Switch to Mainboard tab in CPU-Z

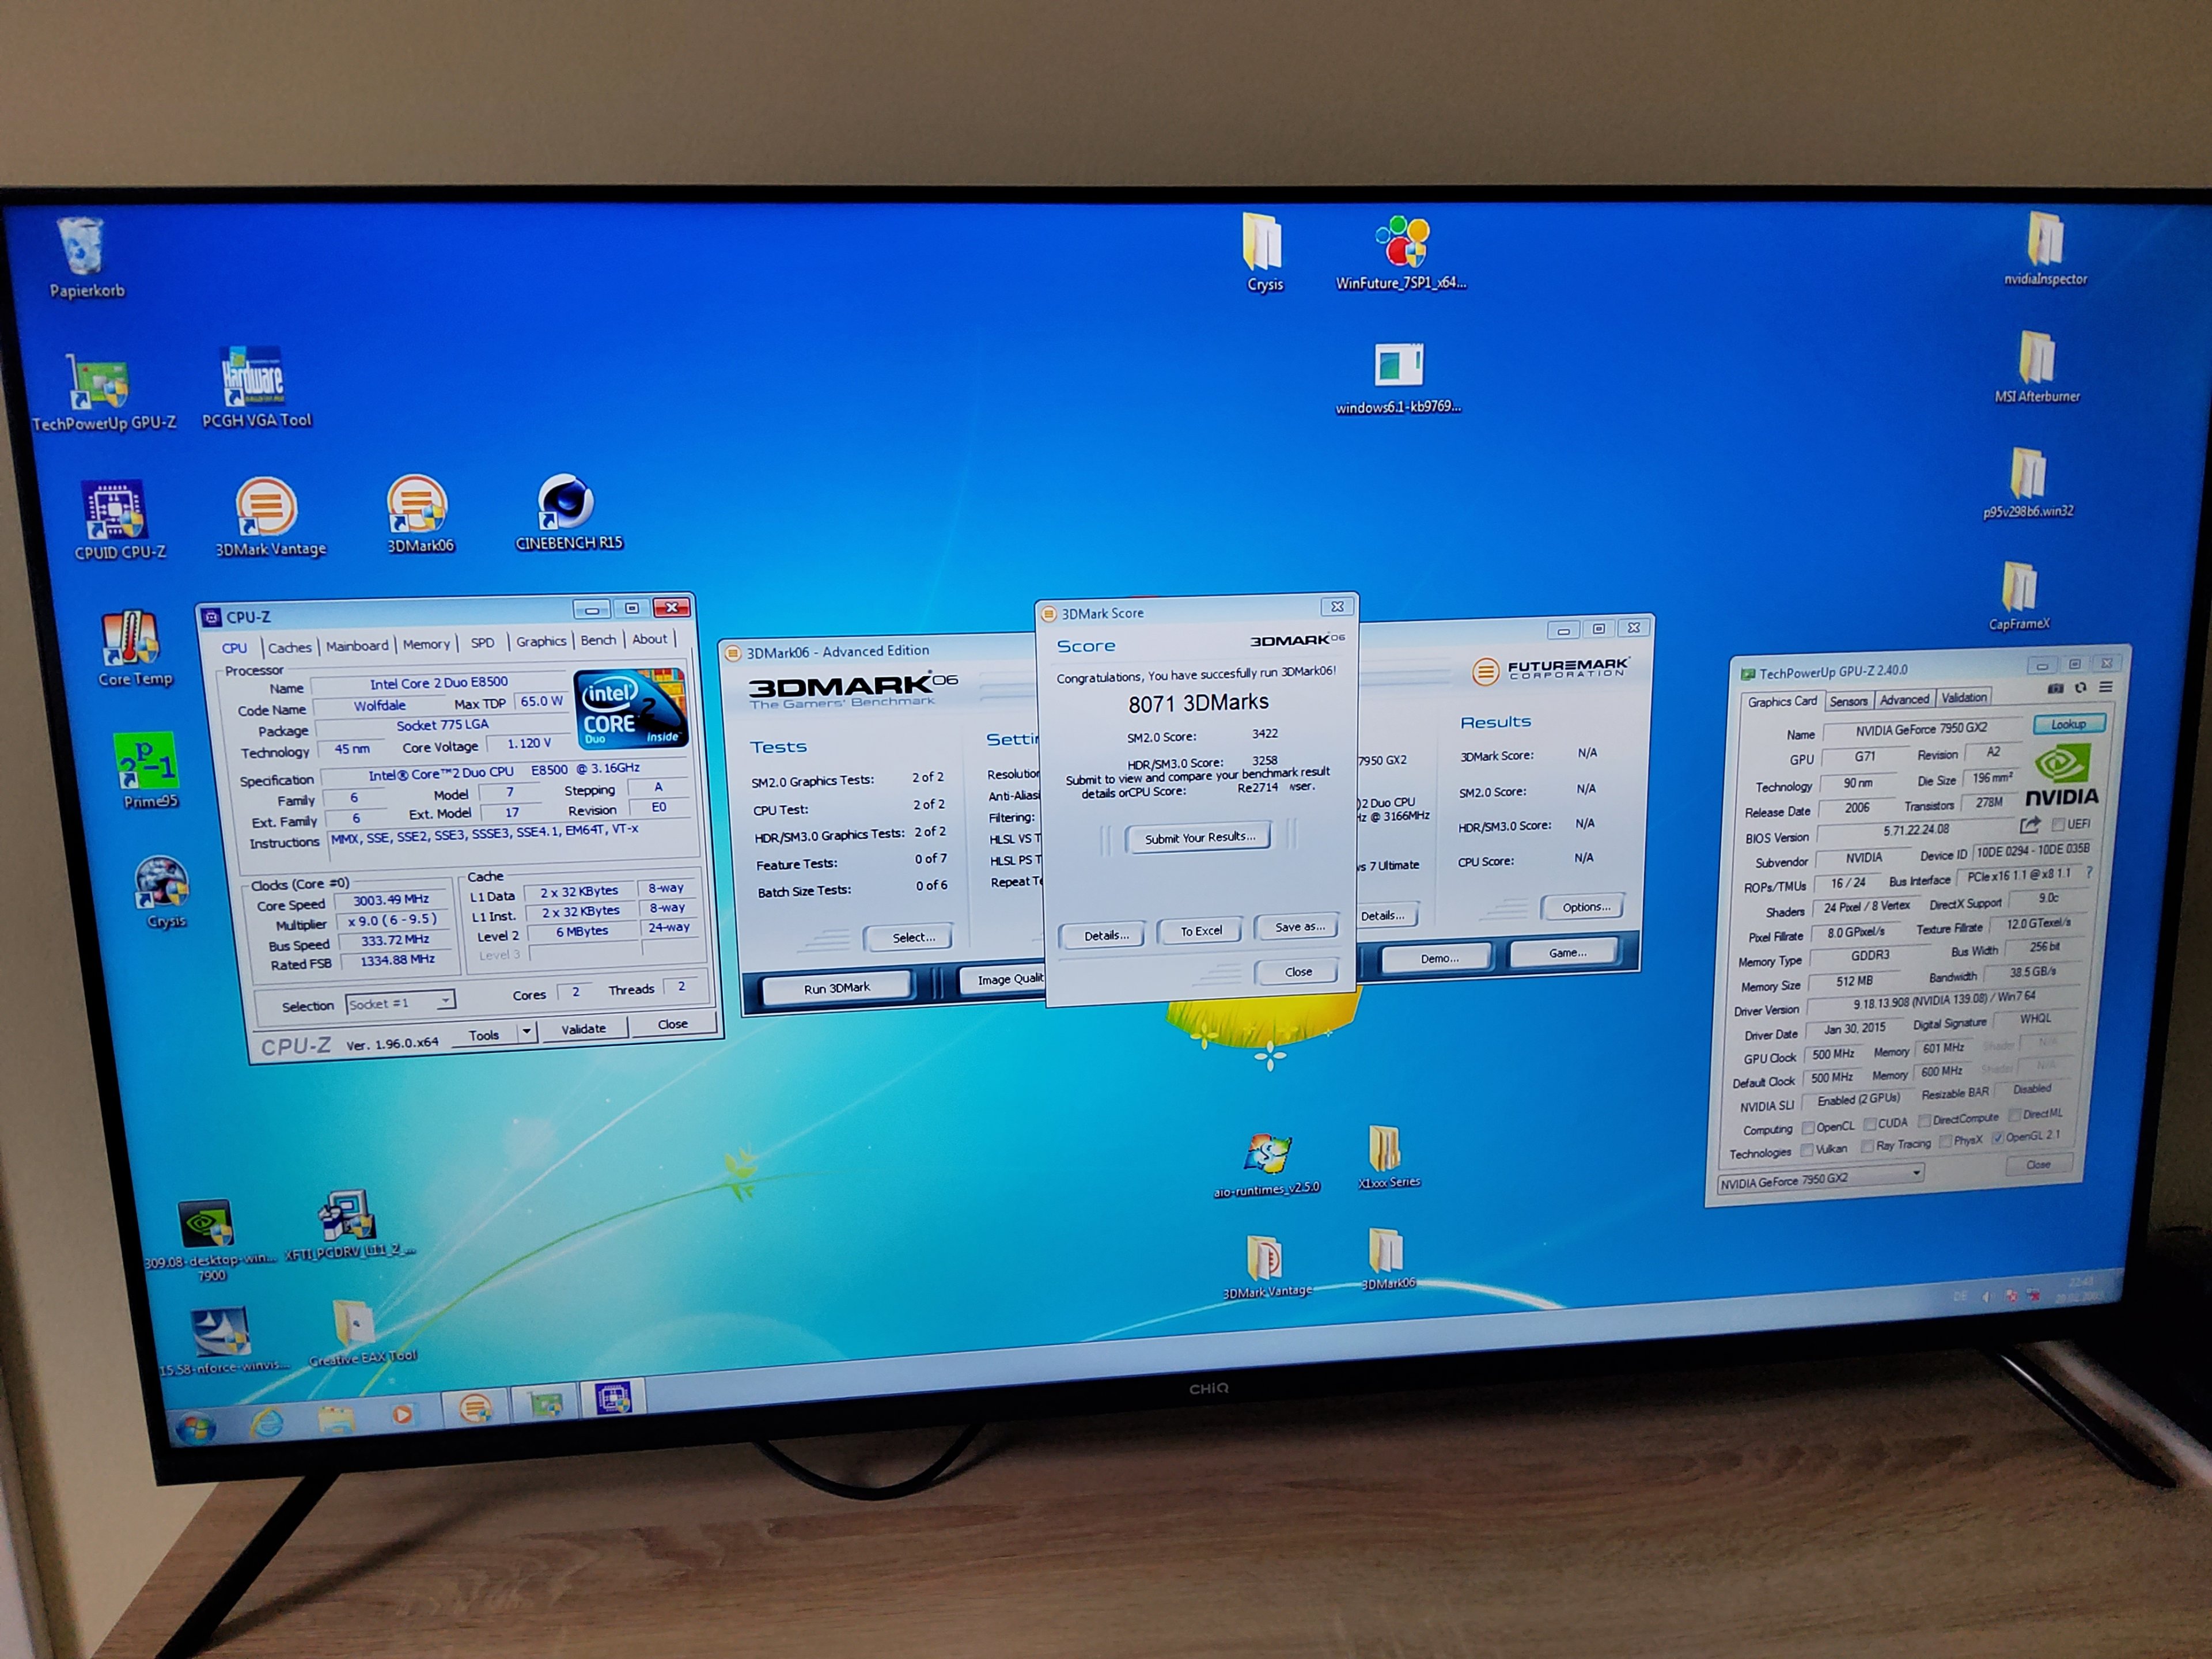357,646
